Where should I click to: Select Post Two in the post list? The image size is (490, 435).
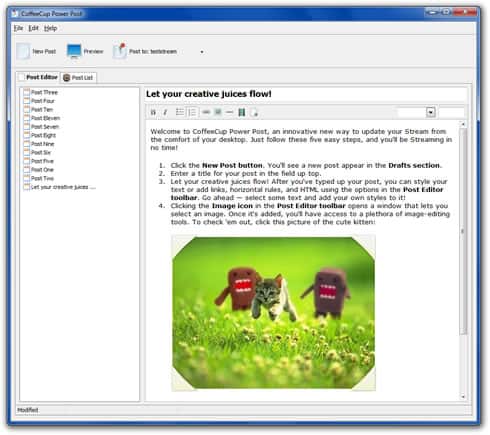[39, 178]
